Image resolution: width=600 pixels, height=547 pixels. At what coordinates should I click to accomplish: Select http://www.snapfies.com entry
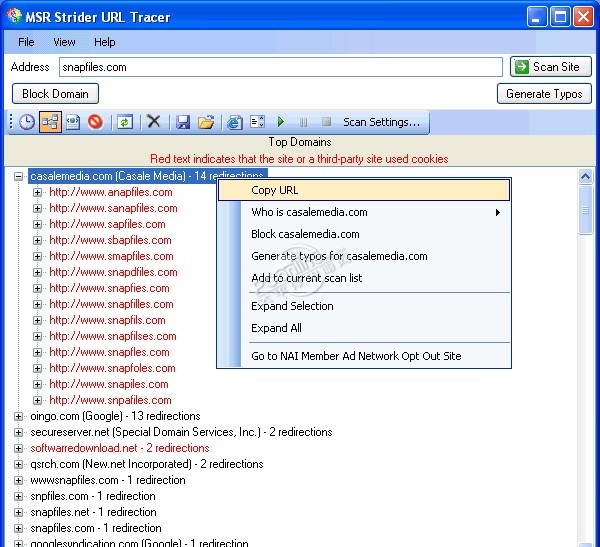pyautogui.click(x=109, y=288)
